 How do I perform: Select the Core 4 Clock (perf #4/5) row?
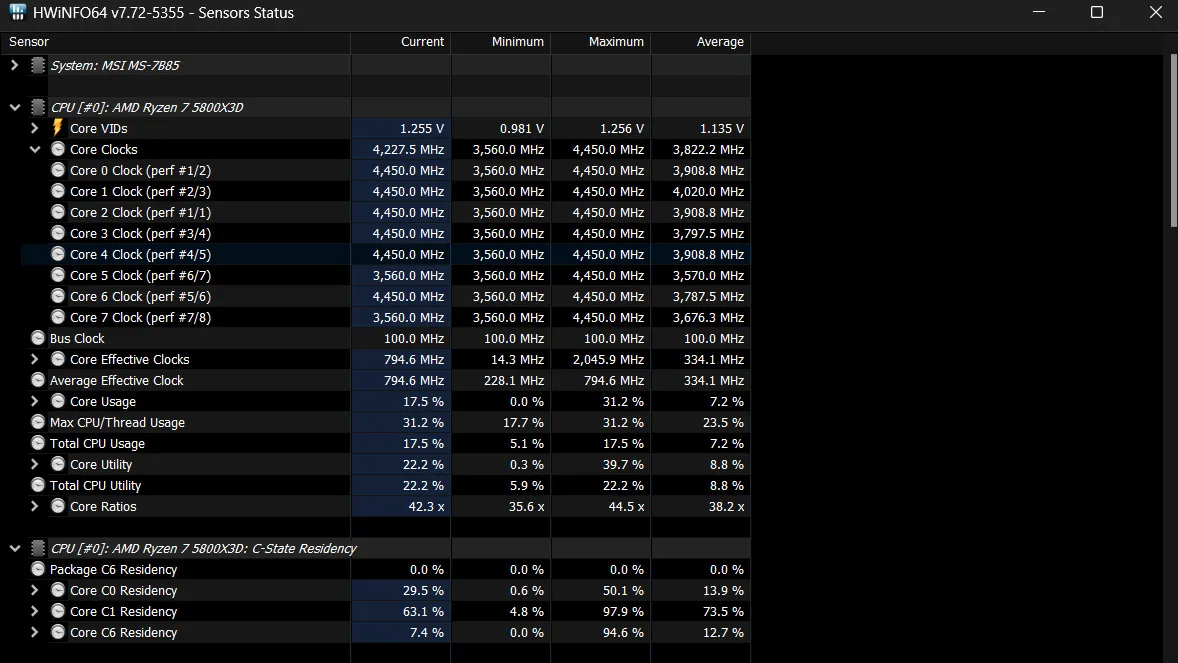click(140, 254)
